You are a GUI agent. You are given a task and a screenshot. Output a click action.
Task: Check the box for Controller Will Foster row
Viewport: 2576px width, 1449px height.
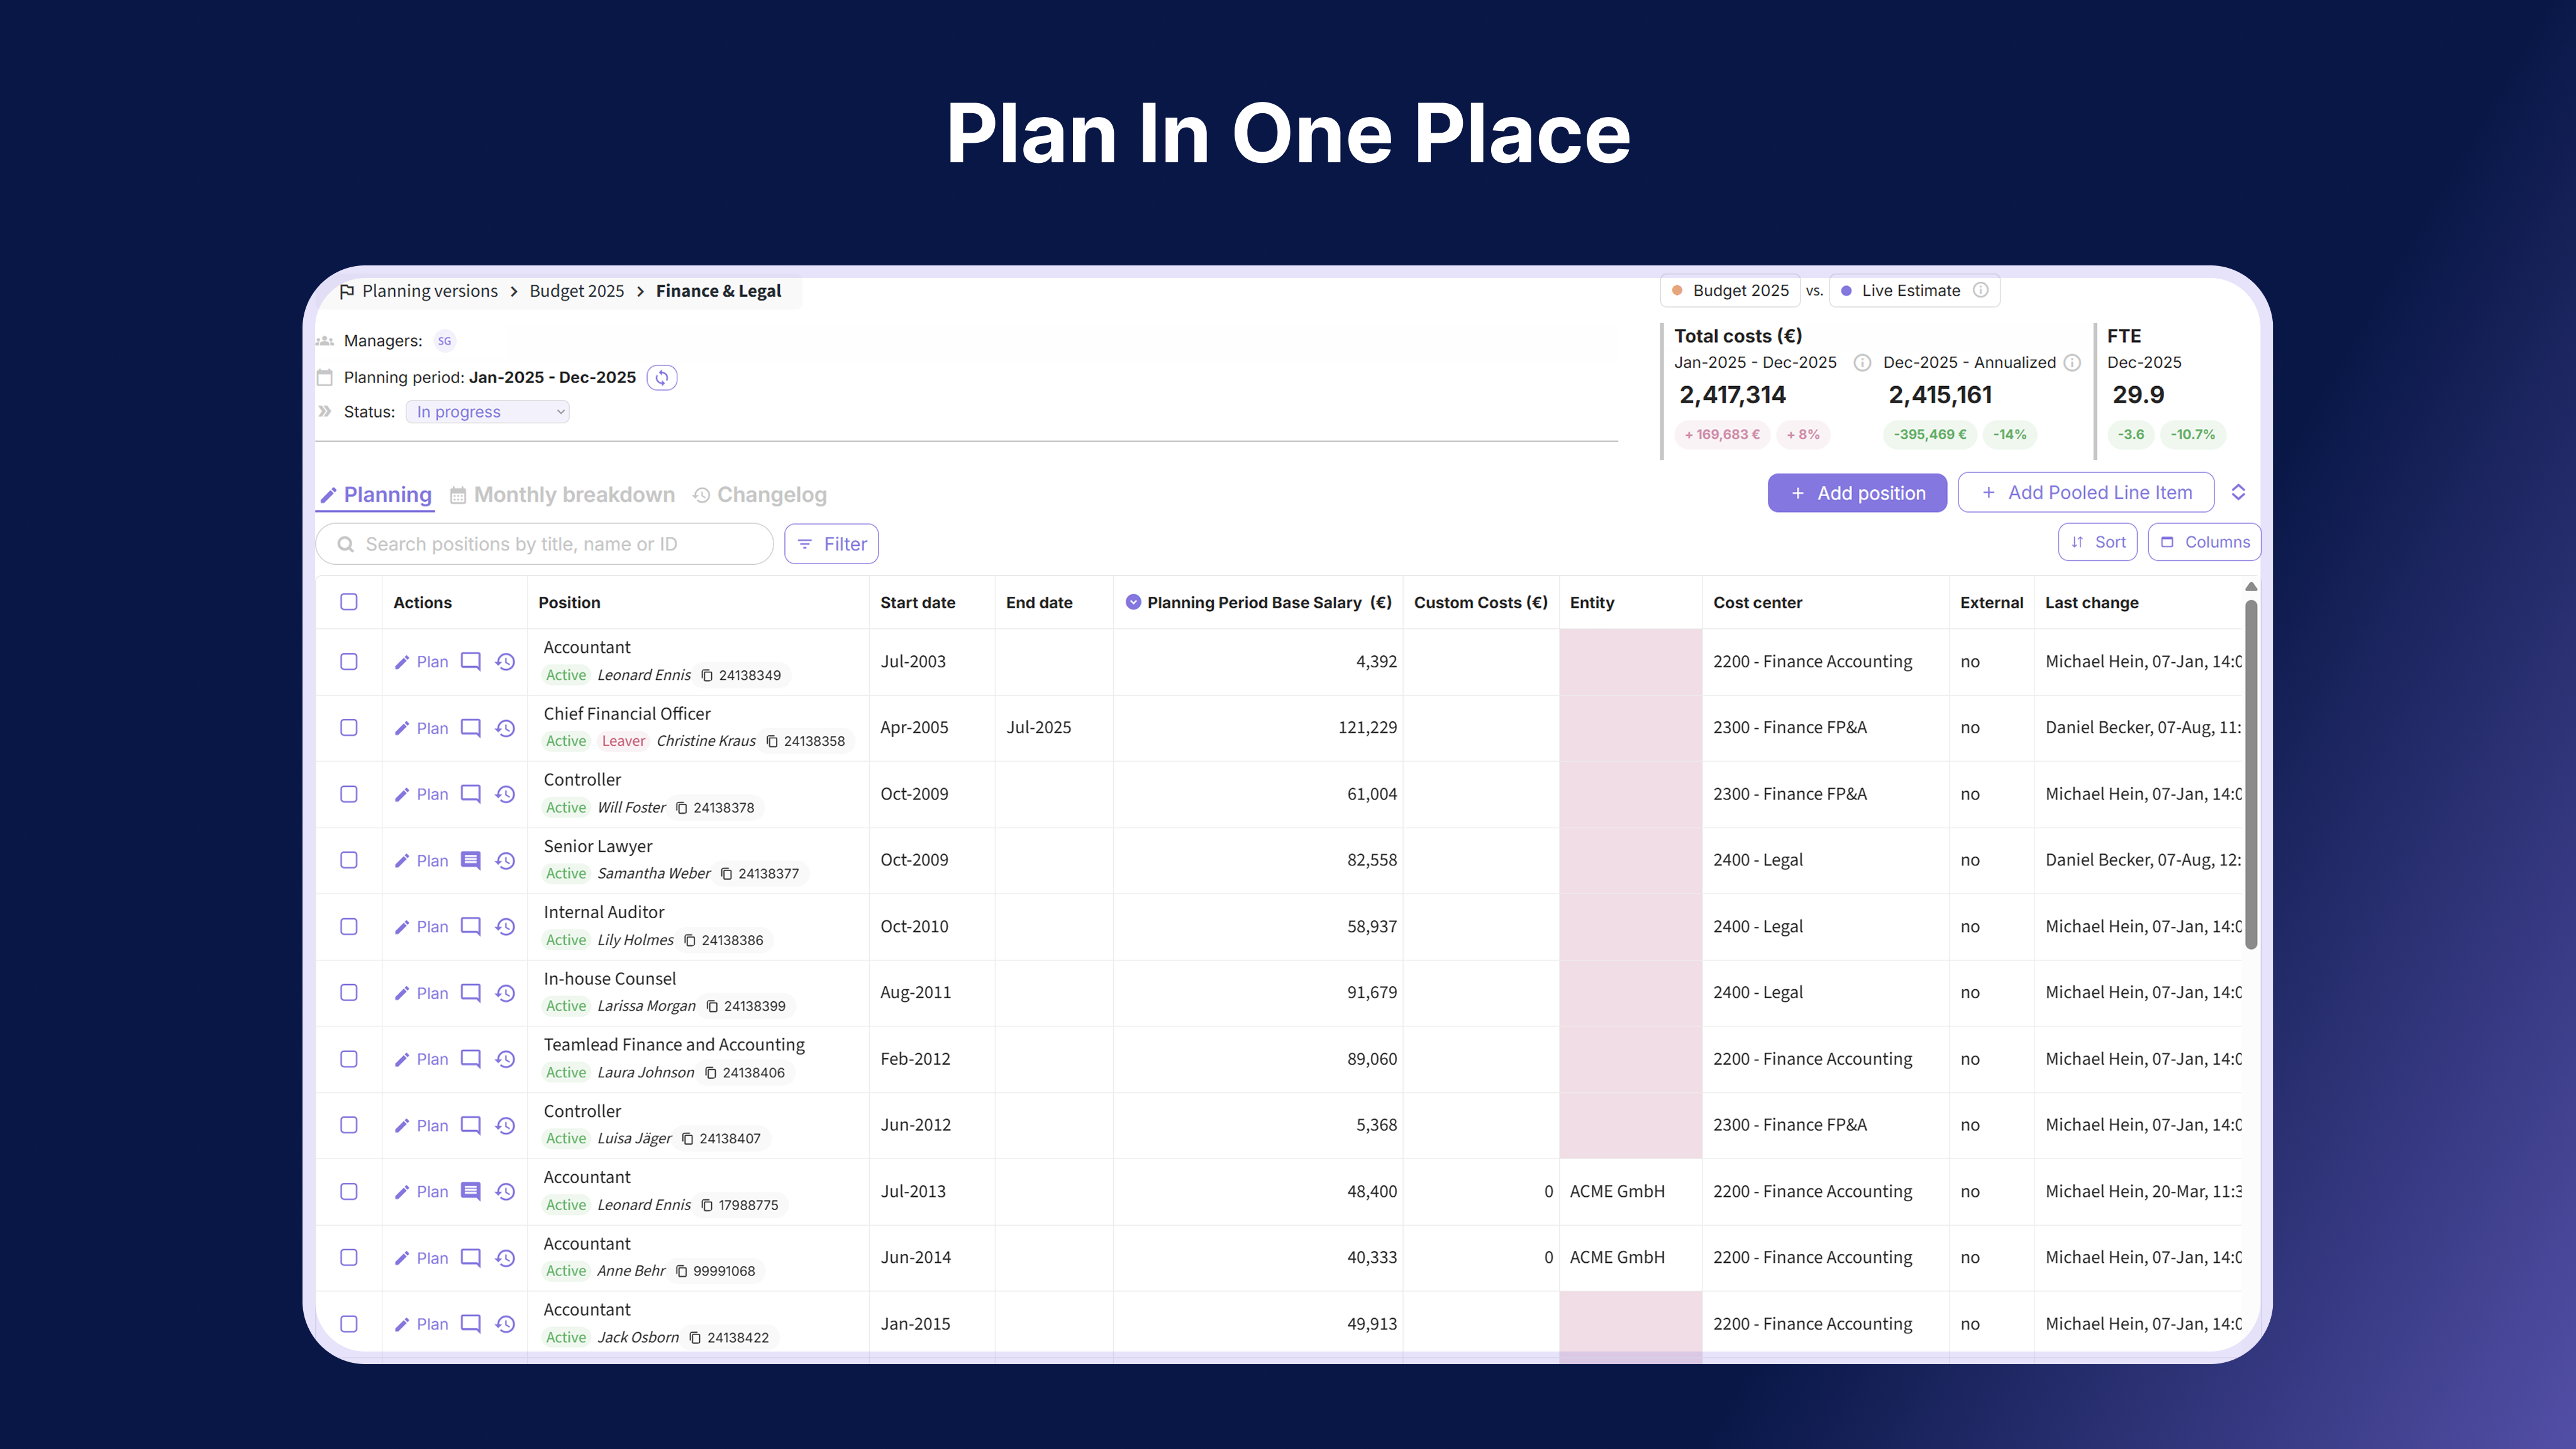coord(348,794)
